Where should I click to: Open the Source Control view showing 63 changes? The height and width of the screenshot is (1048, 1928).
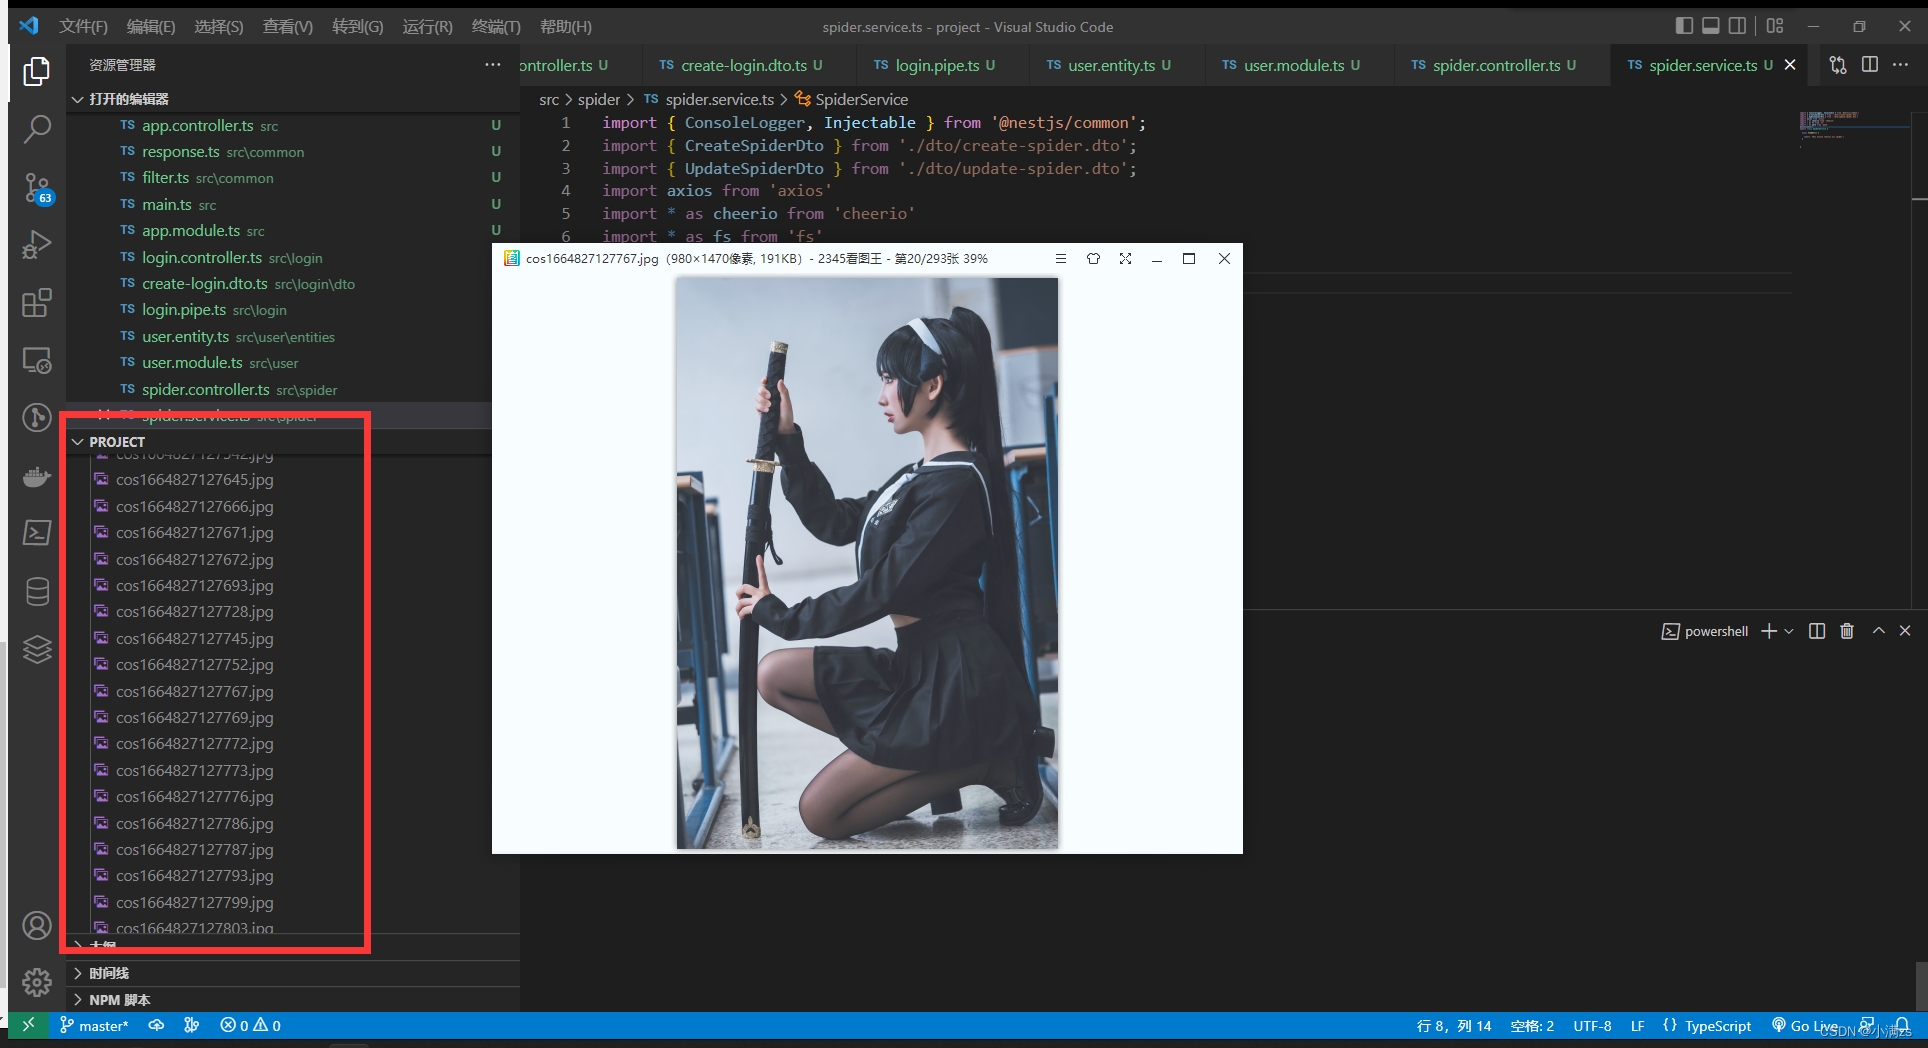[37, 187]
